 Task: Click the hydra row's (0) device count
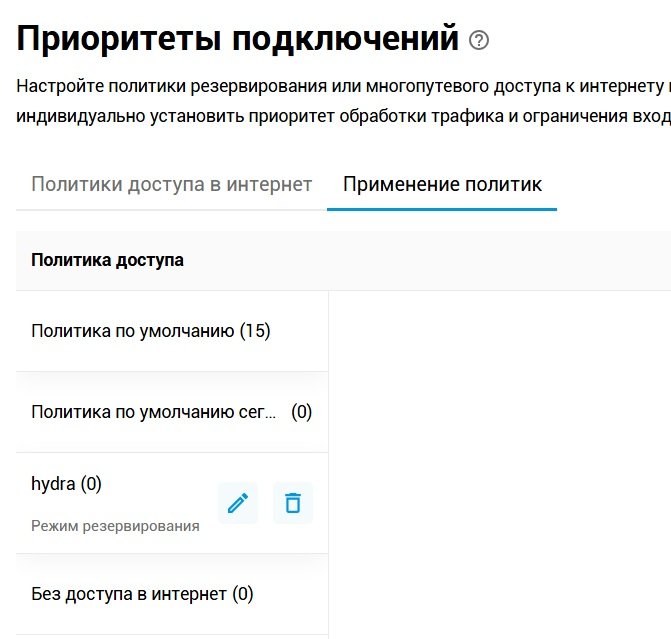pyautogui.click(x=91, y=484)
